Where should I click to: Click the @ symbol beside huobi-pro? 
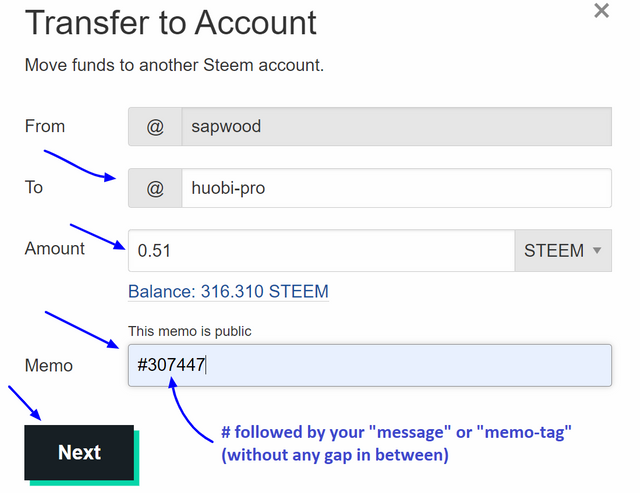point(155,188)
